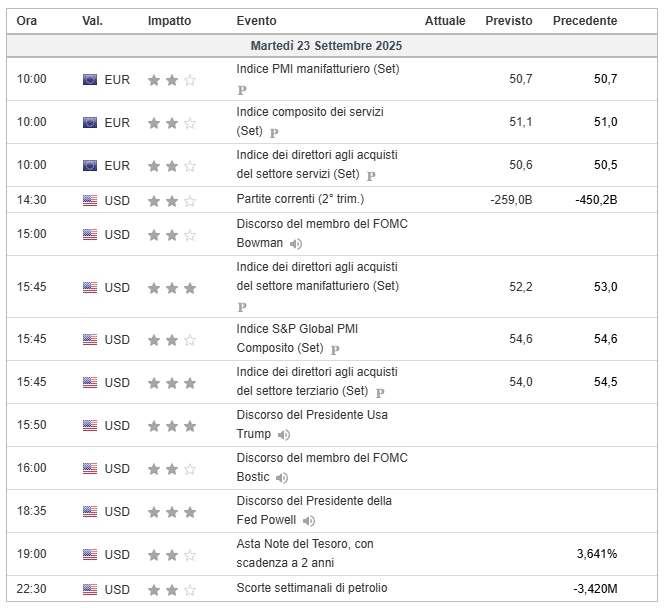Click the speaker icon next to Bowman
Viewport: 666px width, 608px height.
tap(296, 244)
